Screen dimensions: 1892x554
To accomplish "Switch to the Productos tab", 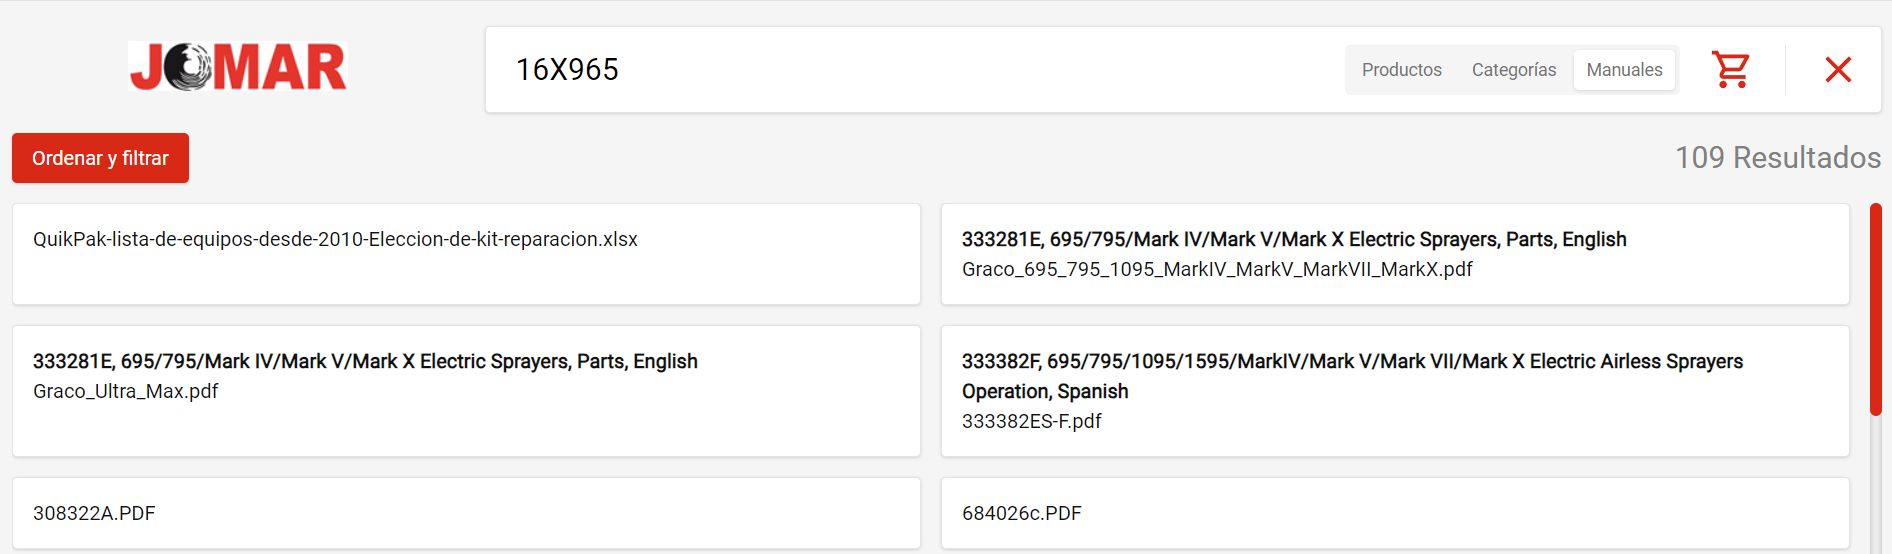I will (x=1401, y=70).
